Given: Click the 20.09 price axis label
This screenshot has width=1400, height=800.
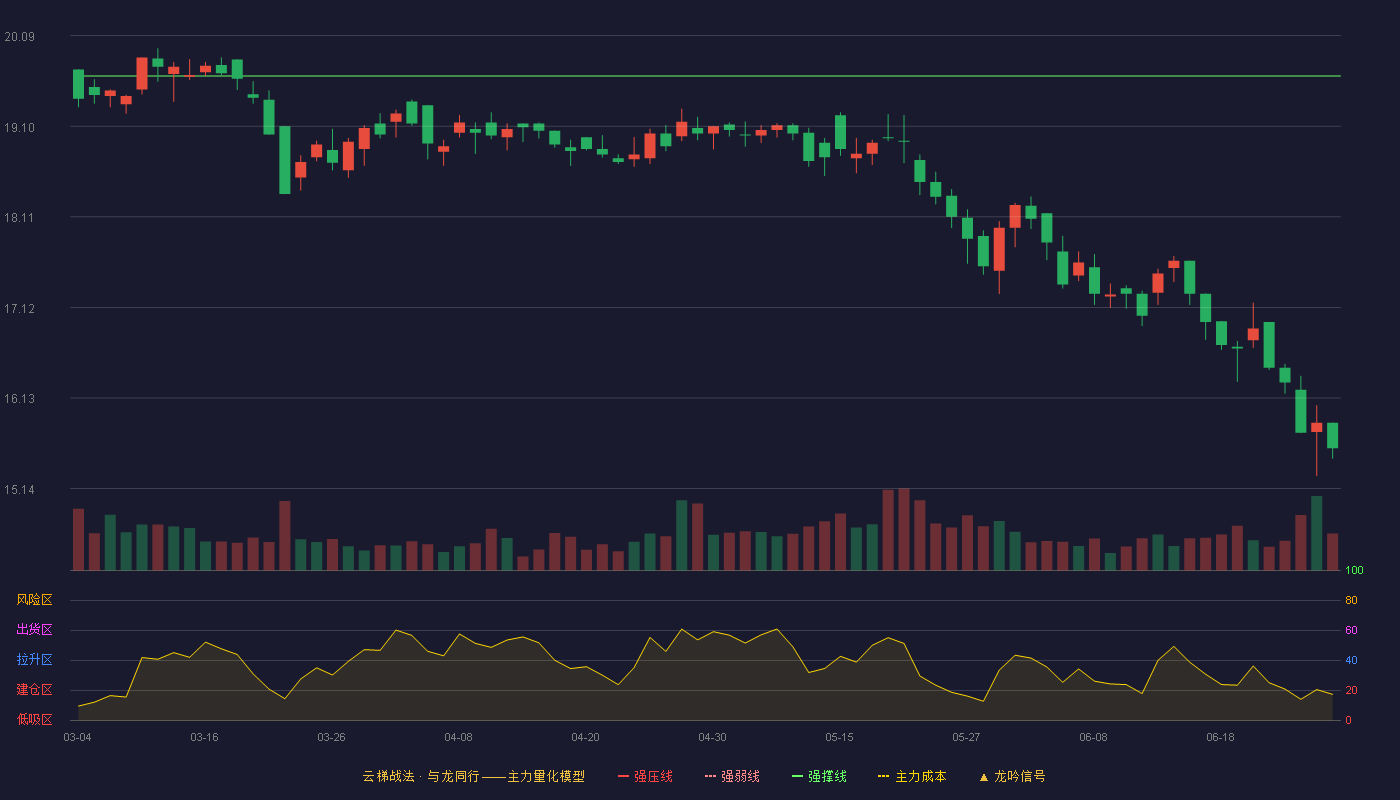Looking at the screenshot, I should coord(19,37).
